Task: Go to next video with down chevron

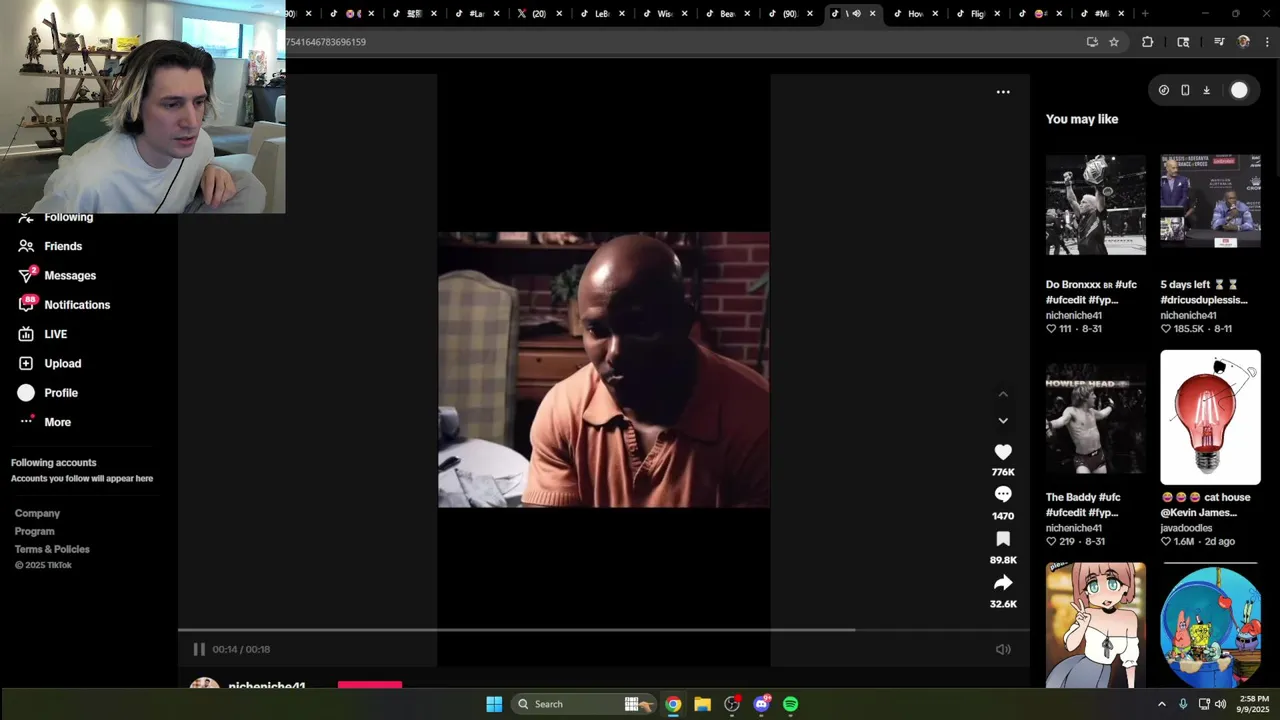Action: coord(1003,421)
